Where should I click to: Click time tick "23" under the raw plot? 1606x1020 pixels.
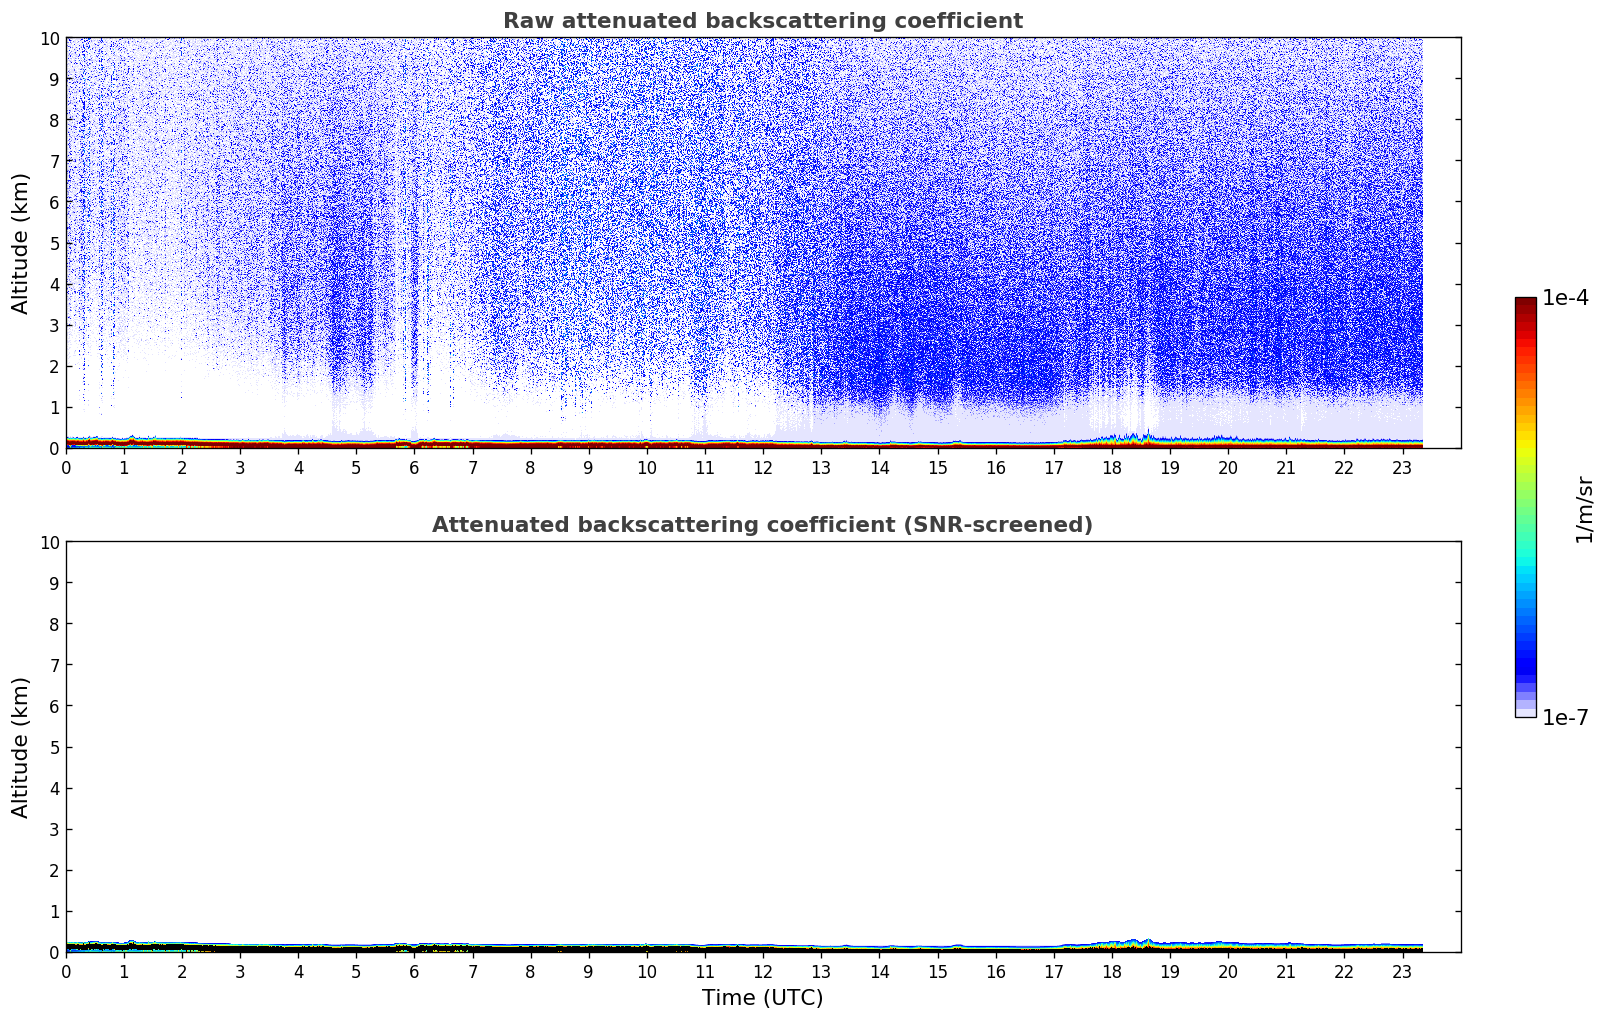pyautogui.click(x=1402, y=467)
